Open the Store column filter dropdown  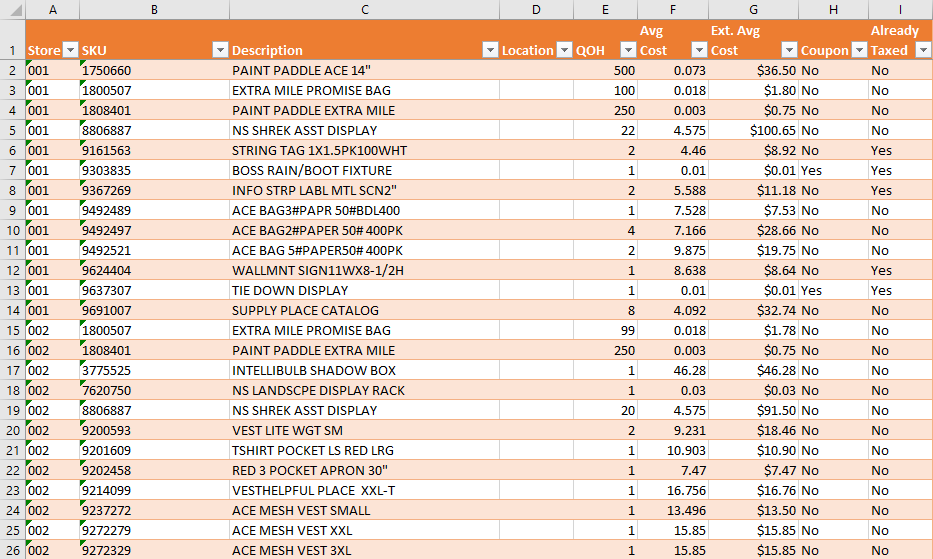point(71,50)
